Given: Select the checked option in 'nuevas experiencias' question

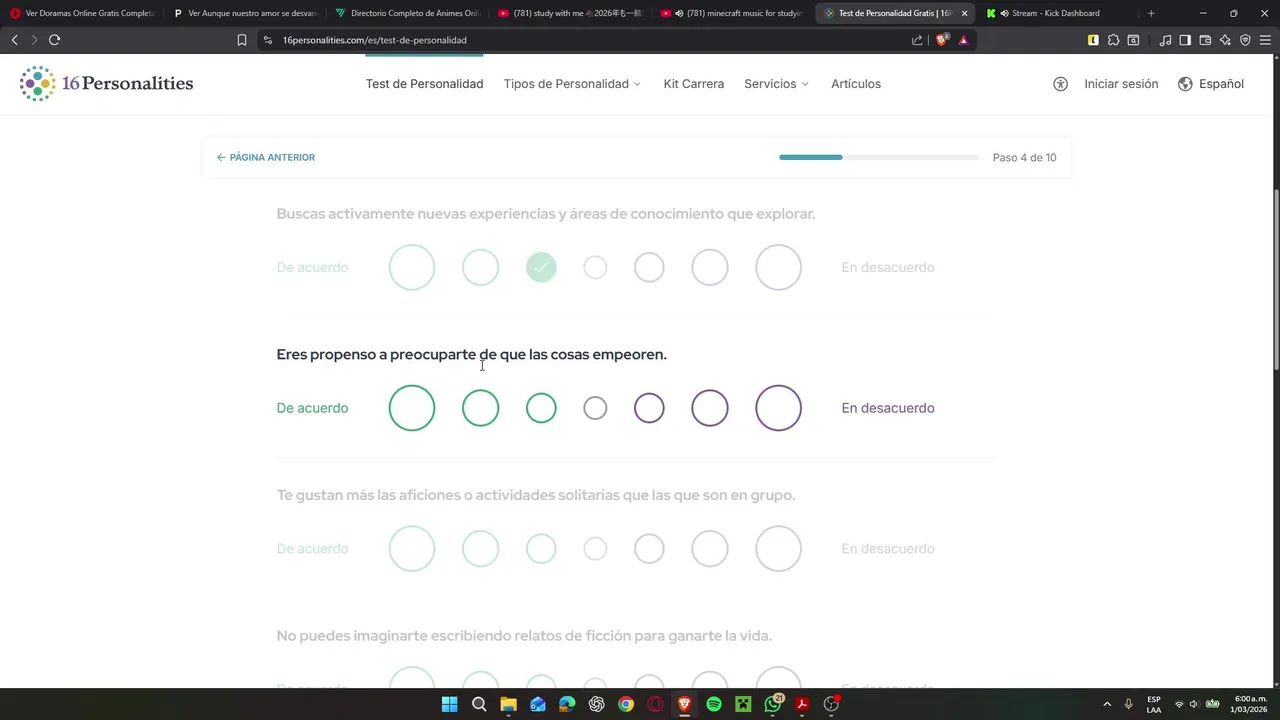Looking at the screenshot, I should [541, 267].
